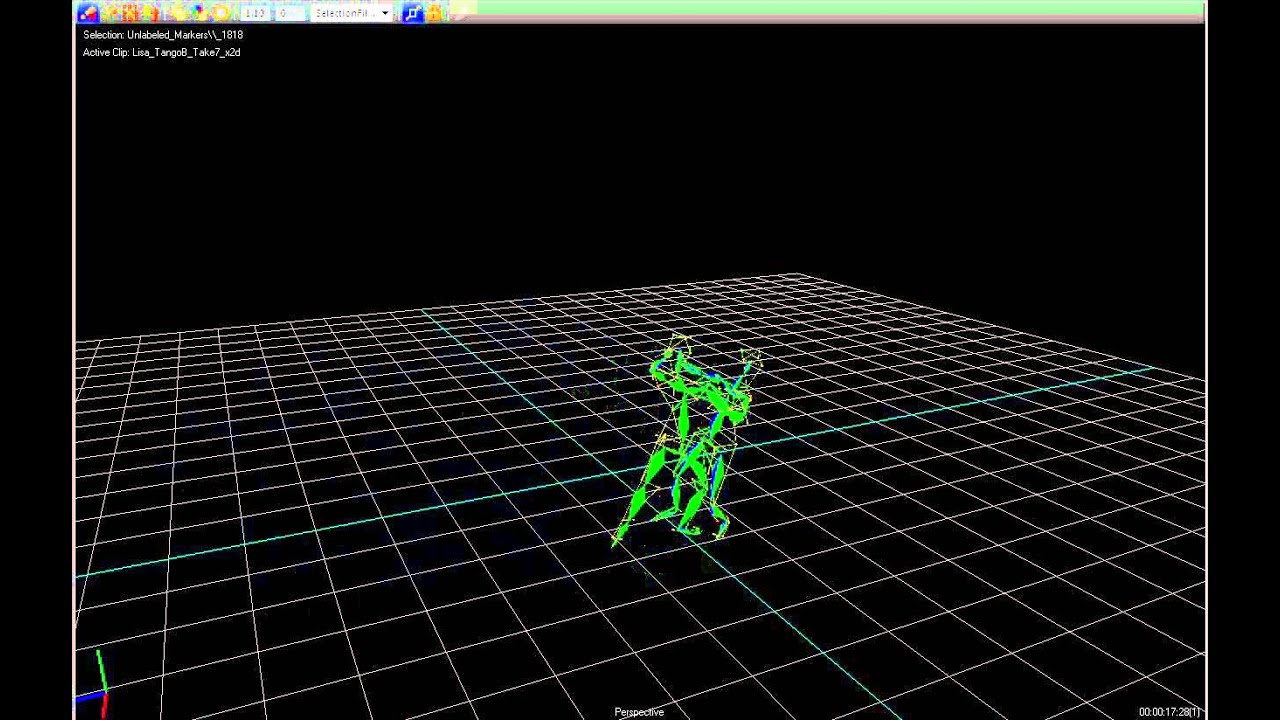This screenshot has width=1280, height=720.
Task: Click the Active Clip: Lisa_TangoB_Take7_x2d text
Action: 162,52
